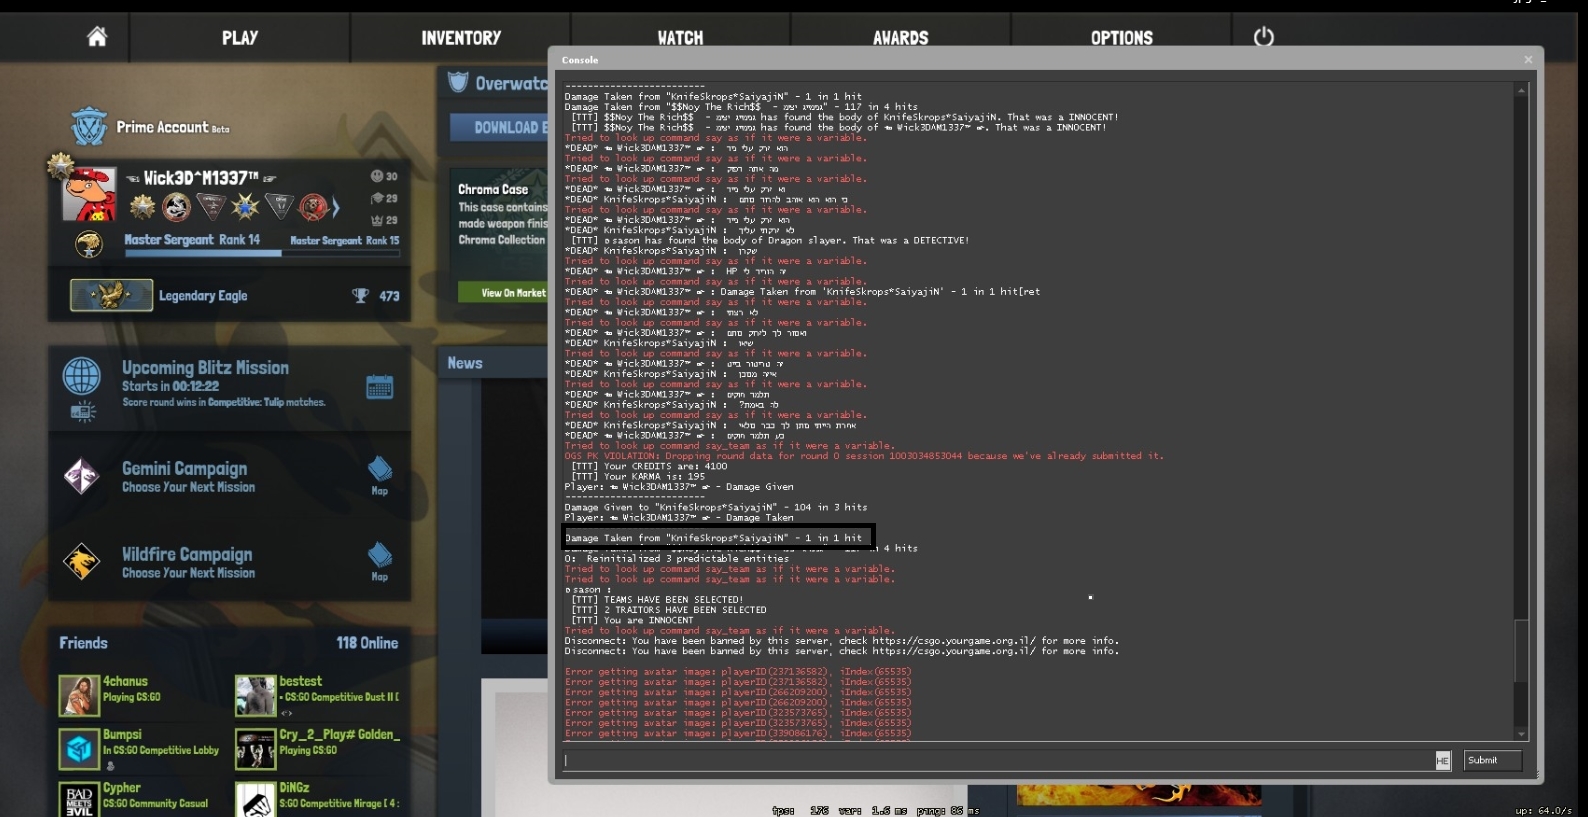Screen dimensions: 1588x817
Task: Open the Blitz Mission calendar icon
Action: coord(380,387)
